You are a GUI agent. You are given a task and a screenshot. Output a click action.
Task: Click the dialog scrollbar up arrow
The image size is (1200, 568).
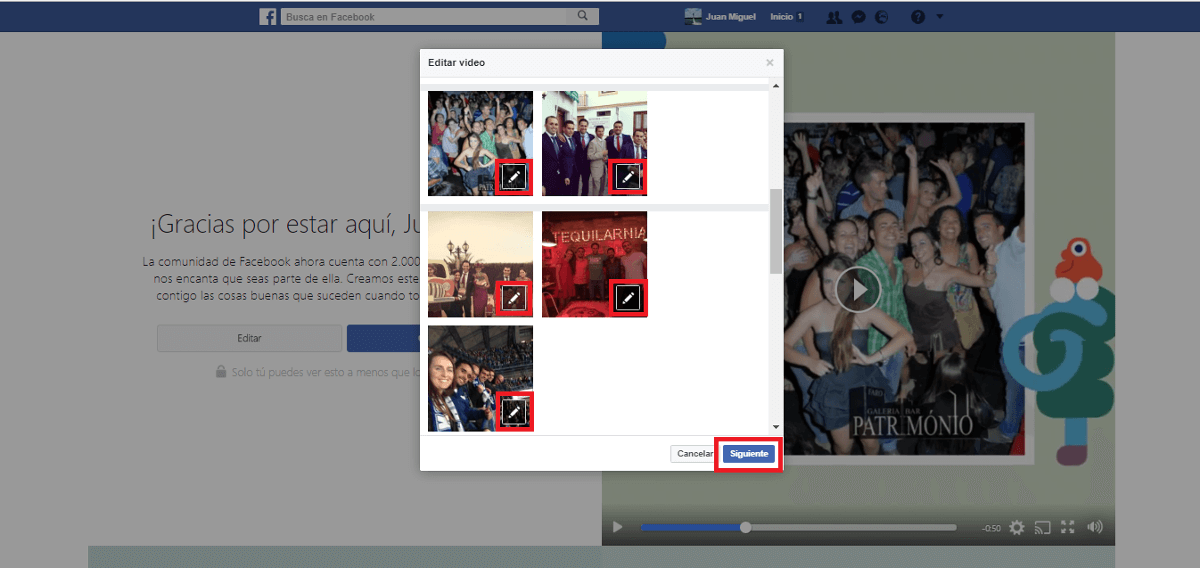[x=776, y=88]
